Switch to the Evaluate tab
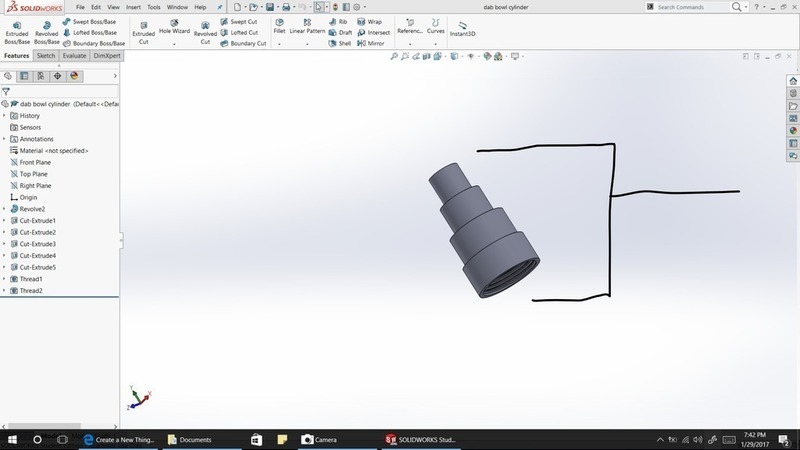The height and width of the screenshot is (450, 800). [x=74, y=56]
